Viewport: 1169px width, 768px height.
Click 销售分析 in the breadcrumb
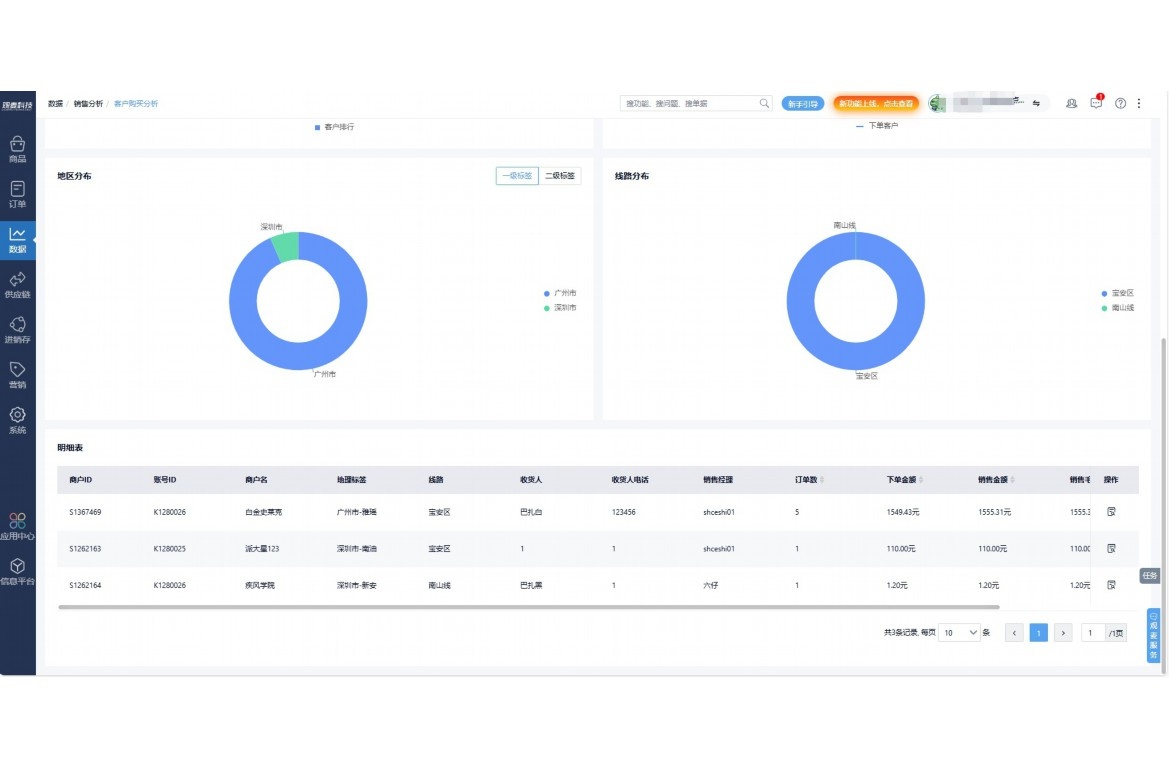[88, 103]
